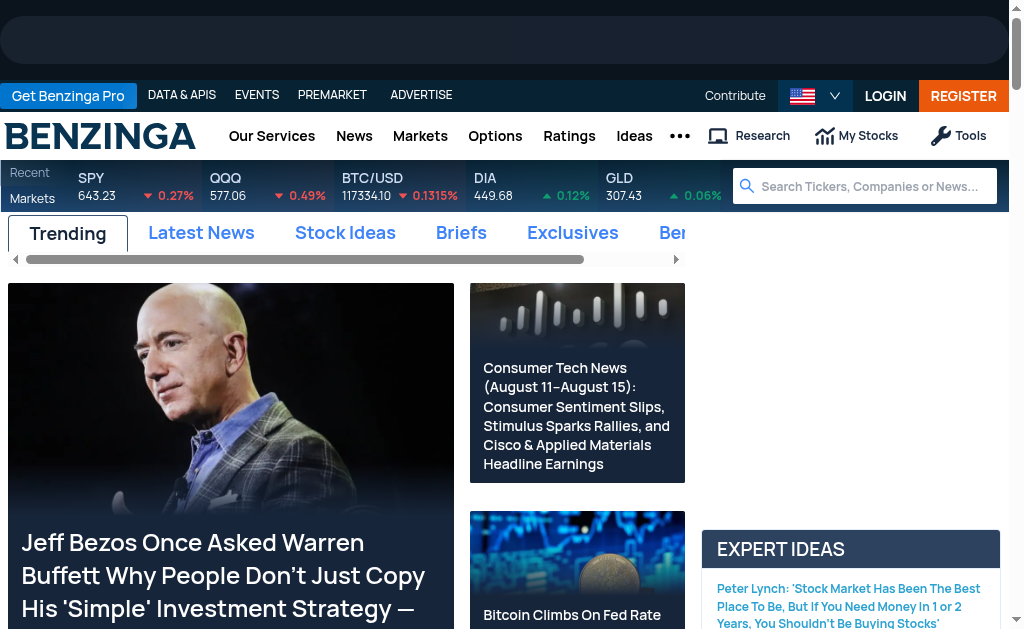This screenshot has width=1024, height=629.
Task: Focus the ticker search field
Action: [865, 186]
